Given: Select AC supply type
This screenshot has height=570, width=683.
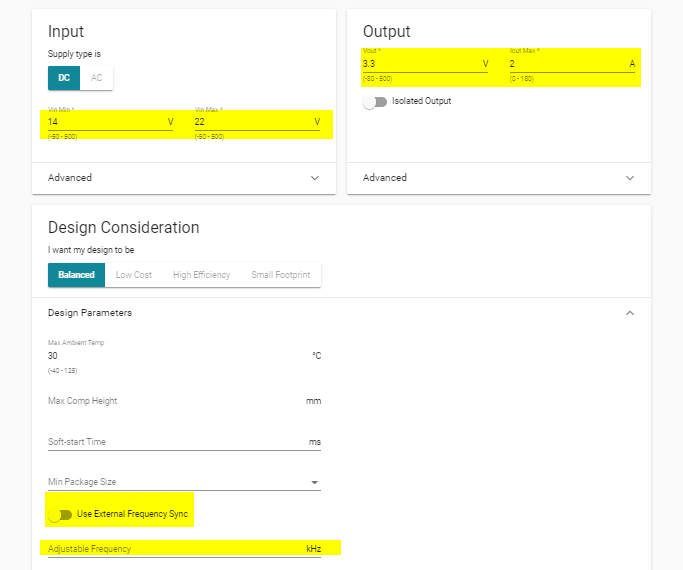Looking at the screenshot, I should click(97, 78).
